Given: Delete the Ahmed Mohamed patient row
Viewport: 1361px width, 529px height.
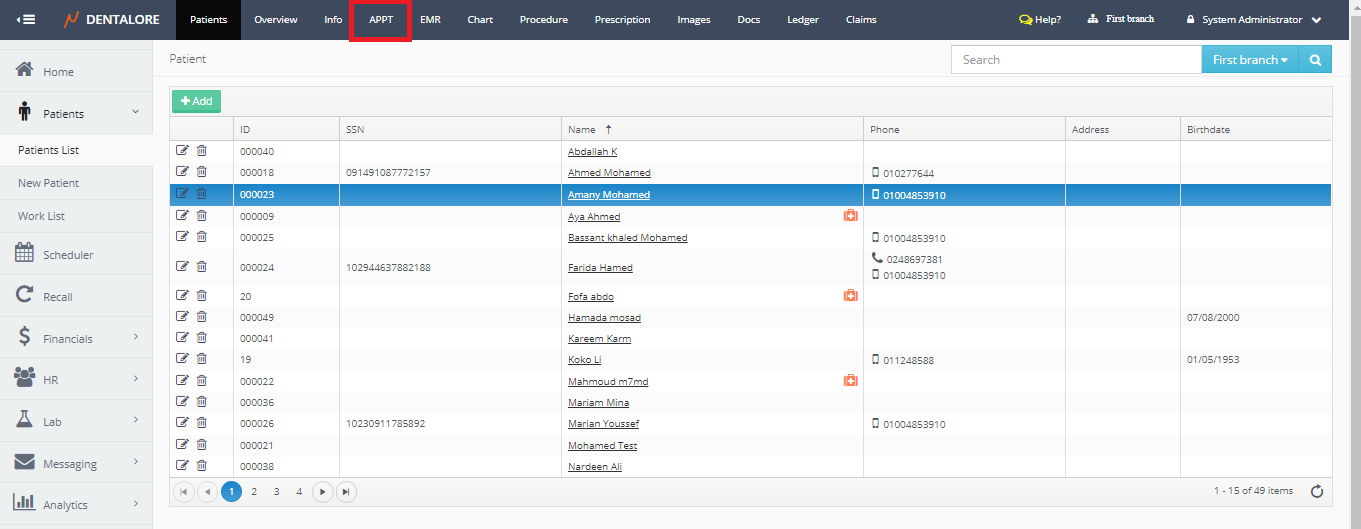Looking at the screenshot, I should (201, 172).
